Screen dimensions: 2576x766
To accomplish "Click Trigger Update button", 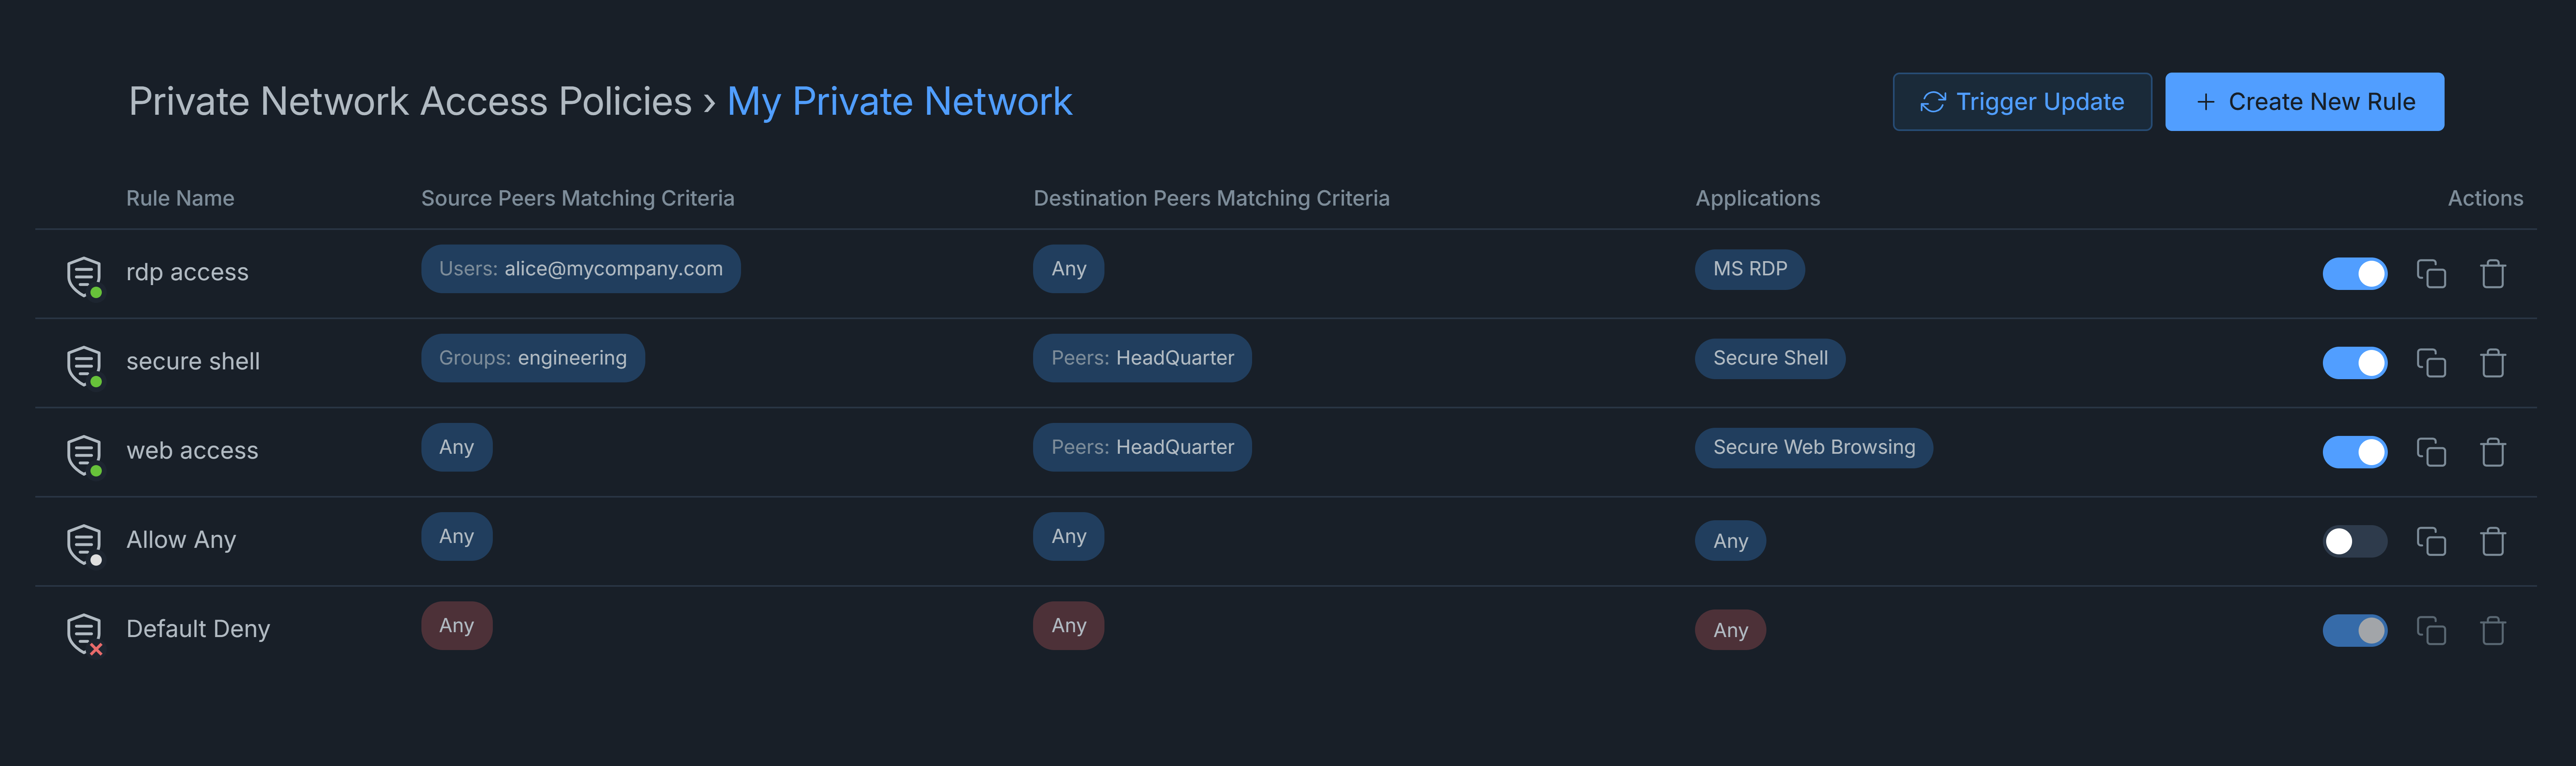I will coord(2021,102).
